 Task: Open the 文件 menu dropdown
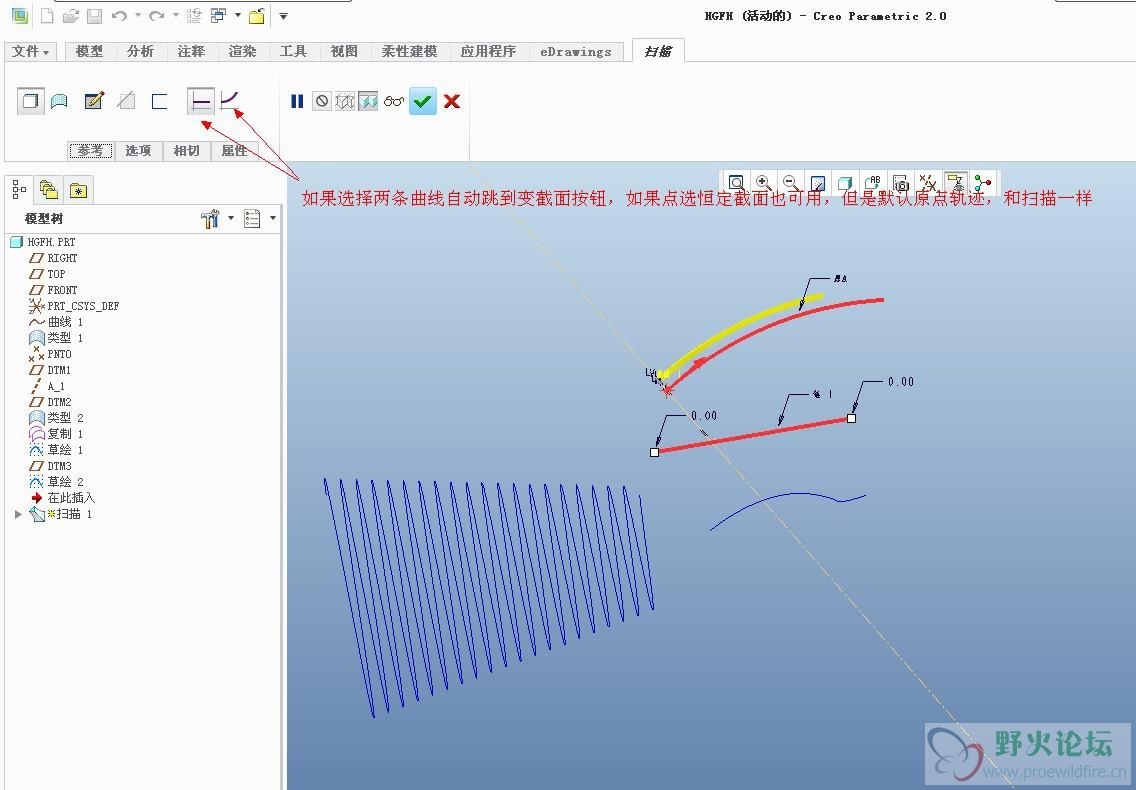pyautogui.click(x=30, y=51)
